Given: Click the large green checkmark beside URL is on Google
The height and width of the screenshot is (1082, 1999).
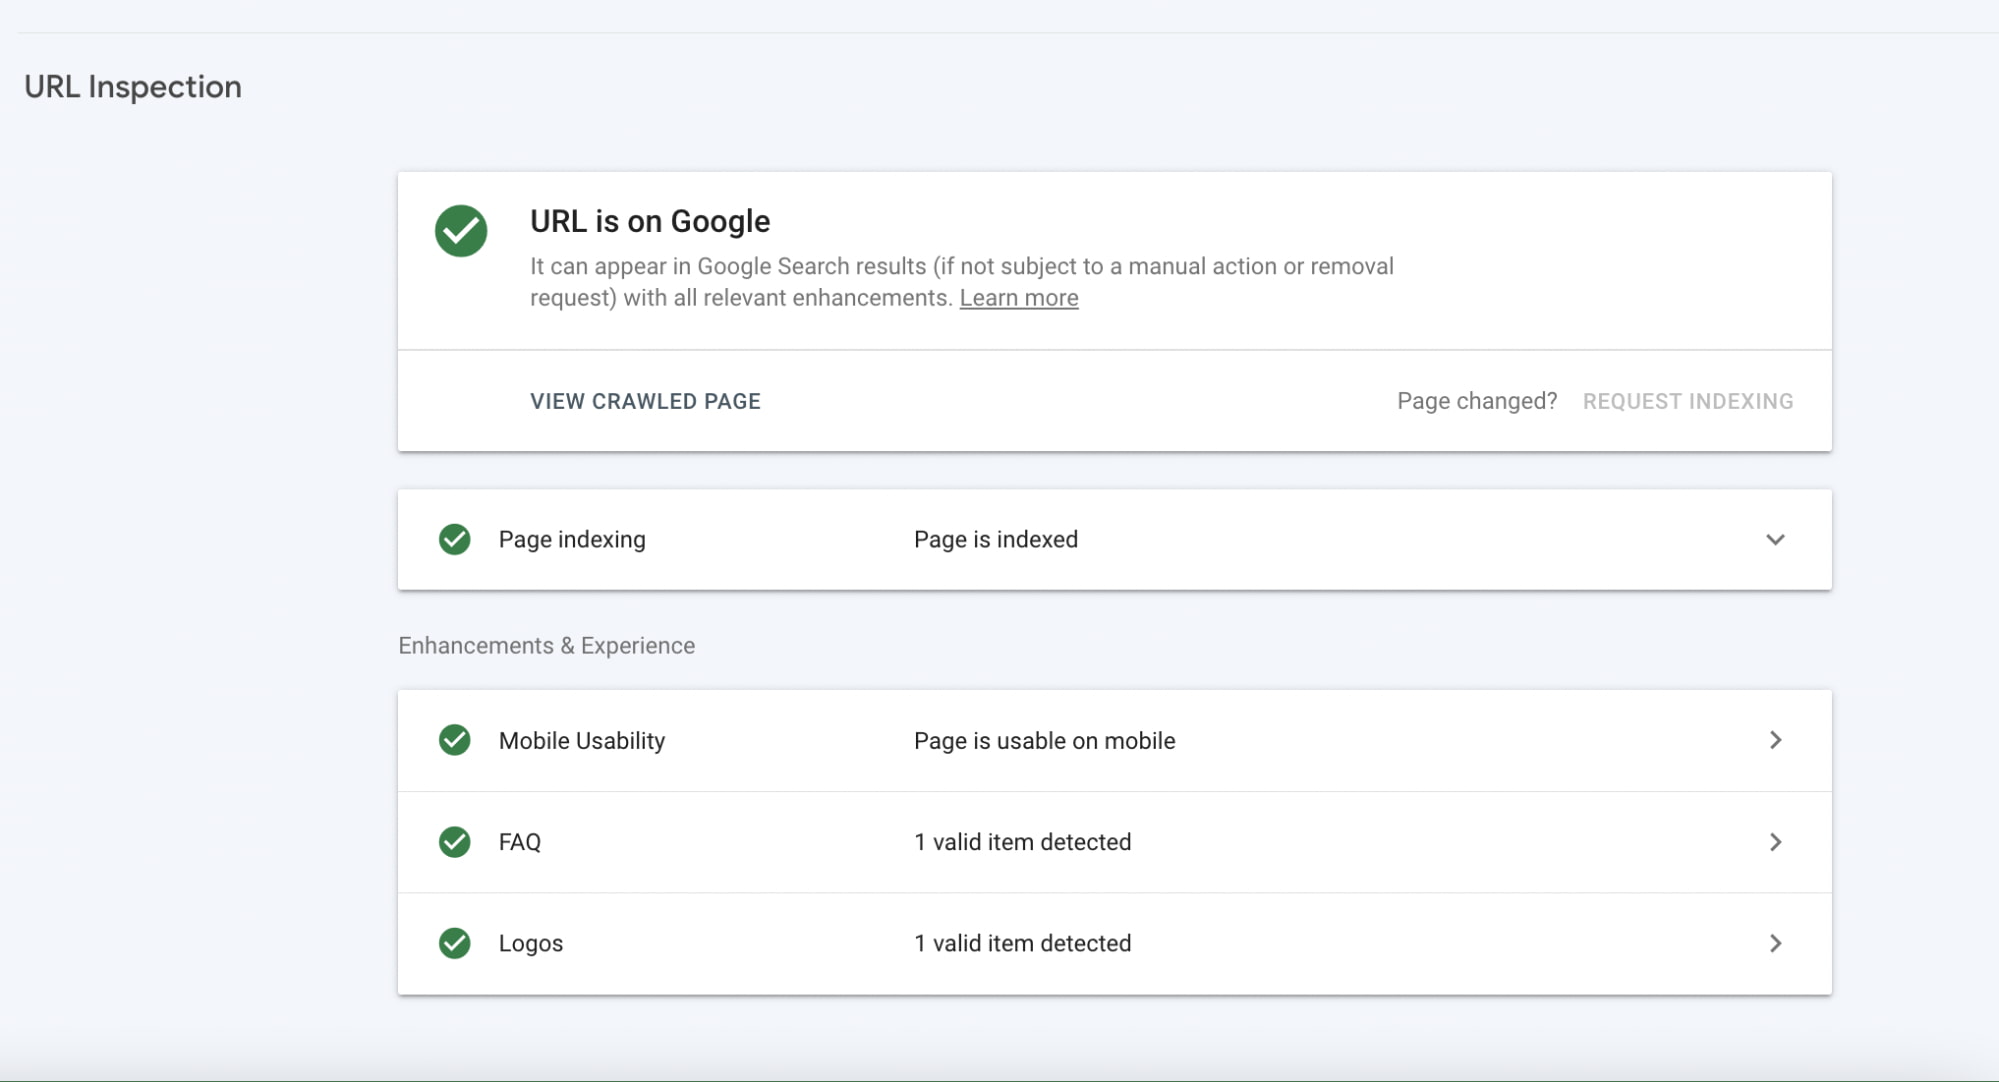Looking at the screenshot, I should (x=461, y=231).
